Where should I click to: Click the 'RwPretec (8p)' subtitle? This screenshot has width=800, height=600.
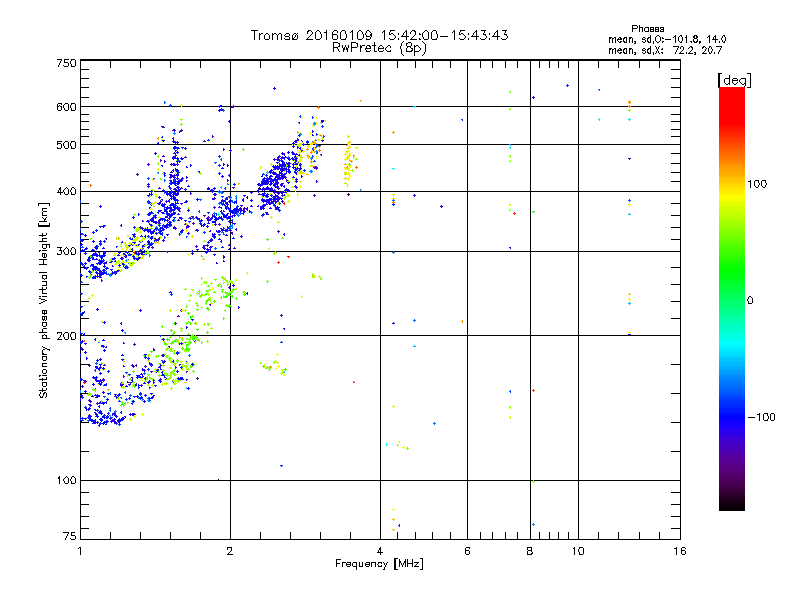click(379, 48)
